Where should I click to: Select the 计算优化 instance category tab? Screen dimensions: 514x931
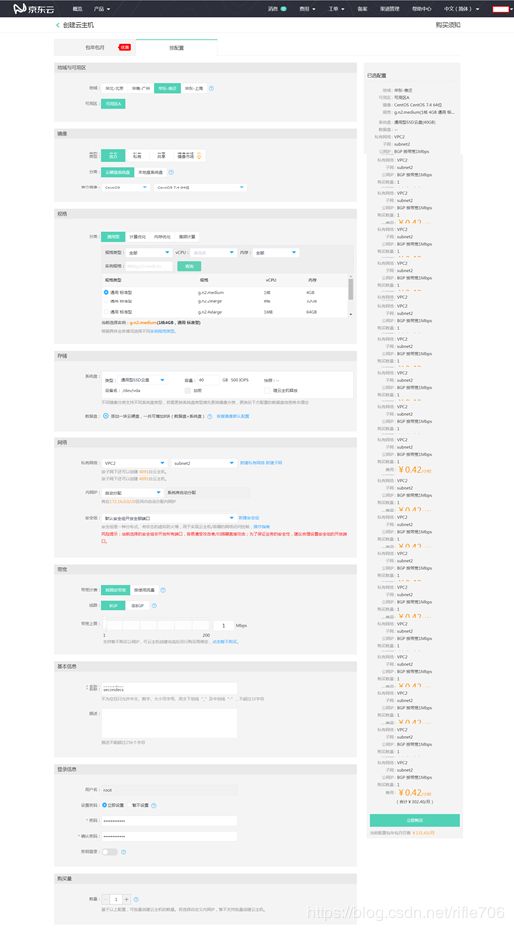137,237
